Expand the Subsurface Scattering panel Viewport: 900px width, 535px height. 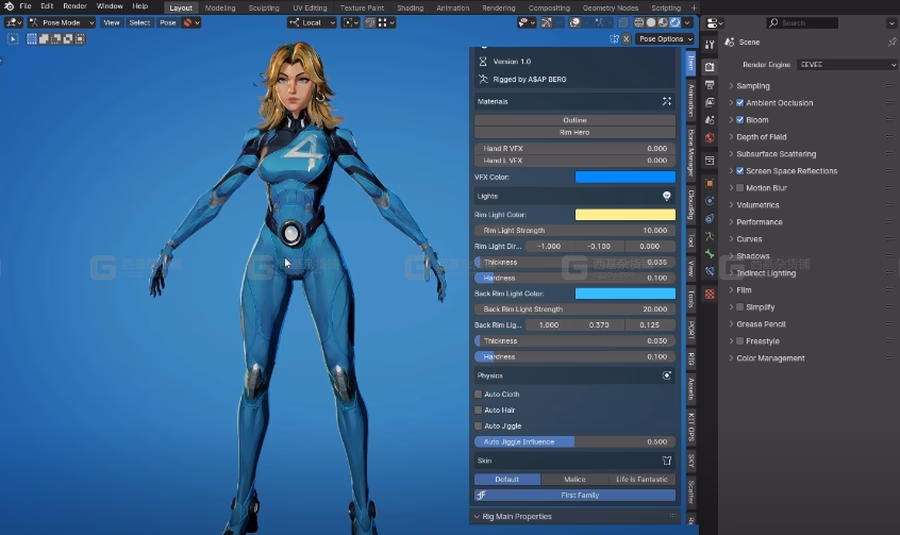776,154
